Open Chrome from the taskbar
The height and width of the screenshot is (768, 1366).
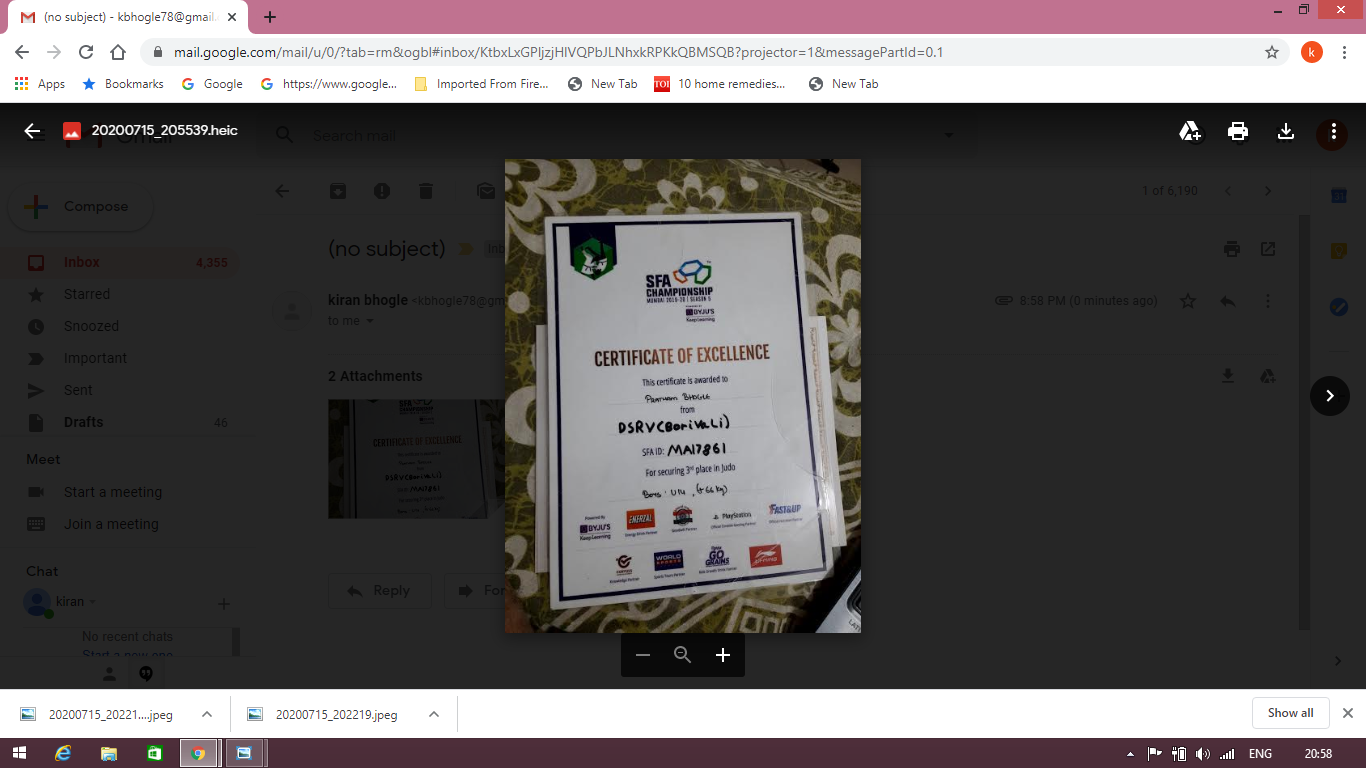click(x=198, y=753)
